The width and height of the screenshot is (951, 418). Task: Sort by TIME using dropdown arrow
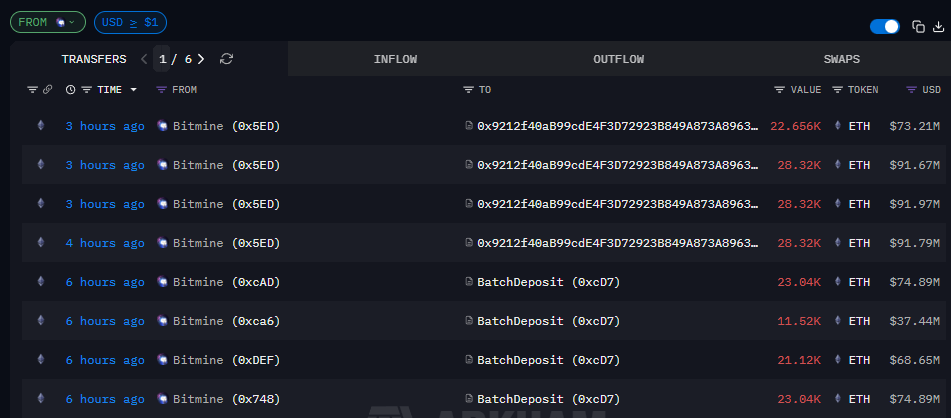133,90
